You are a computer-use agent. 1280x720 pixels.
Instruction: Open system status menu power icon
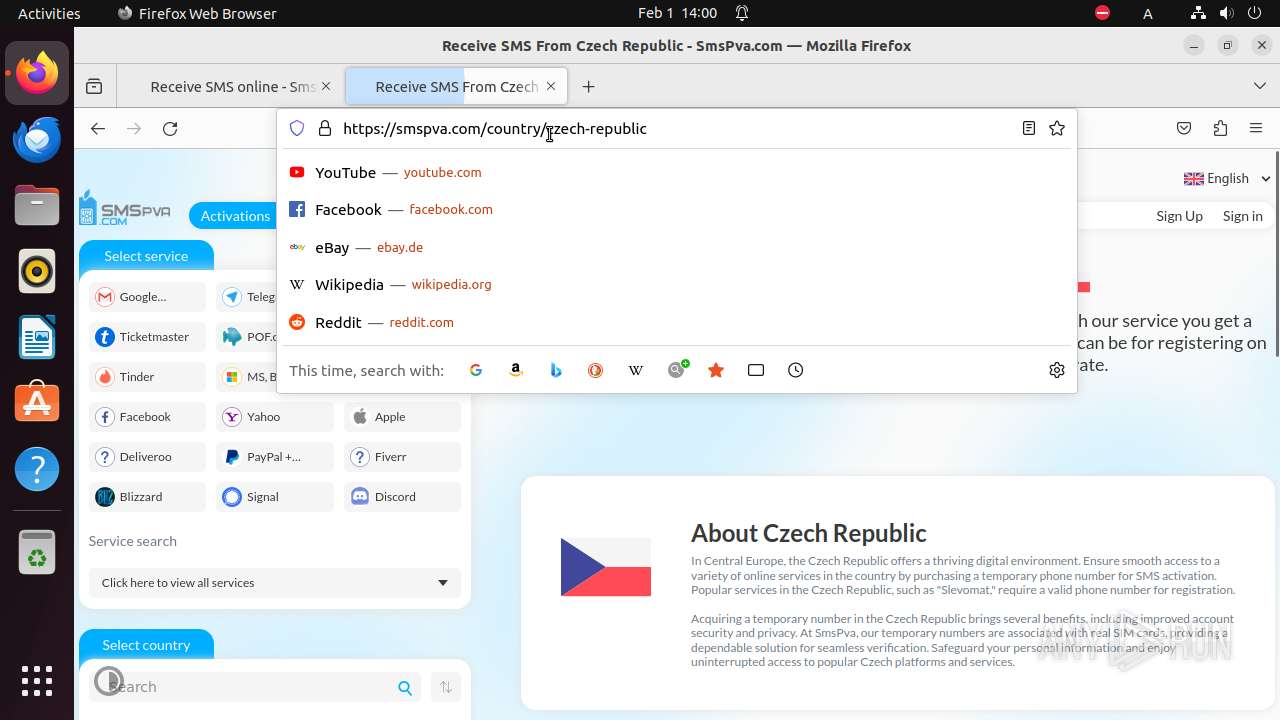[1254, 13]
